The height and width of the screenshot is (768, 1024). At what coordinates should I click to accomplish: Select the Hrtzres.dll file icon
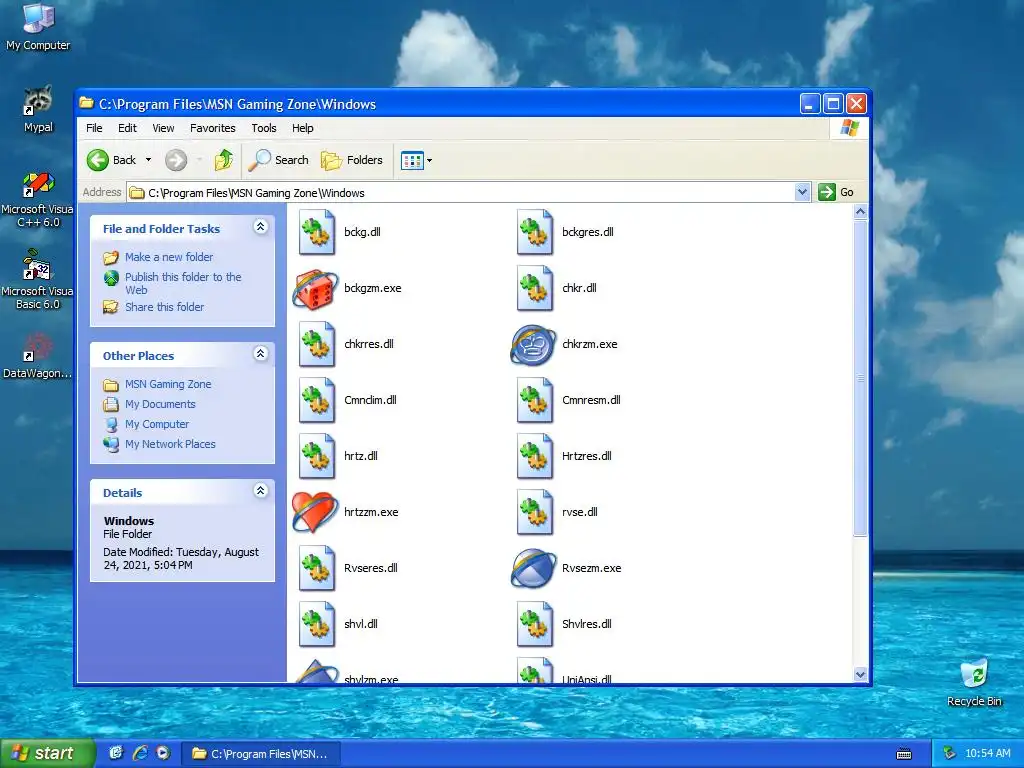[x=535, y=456]
